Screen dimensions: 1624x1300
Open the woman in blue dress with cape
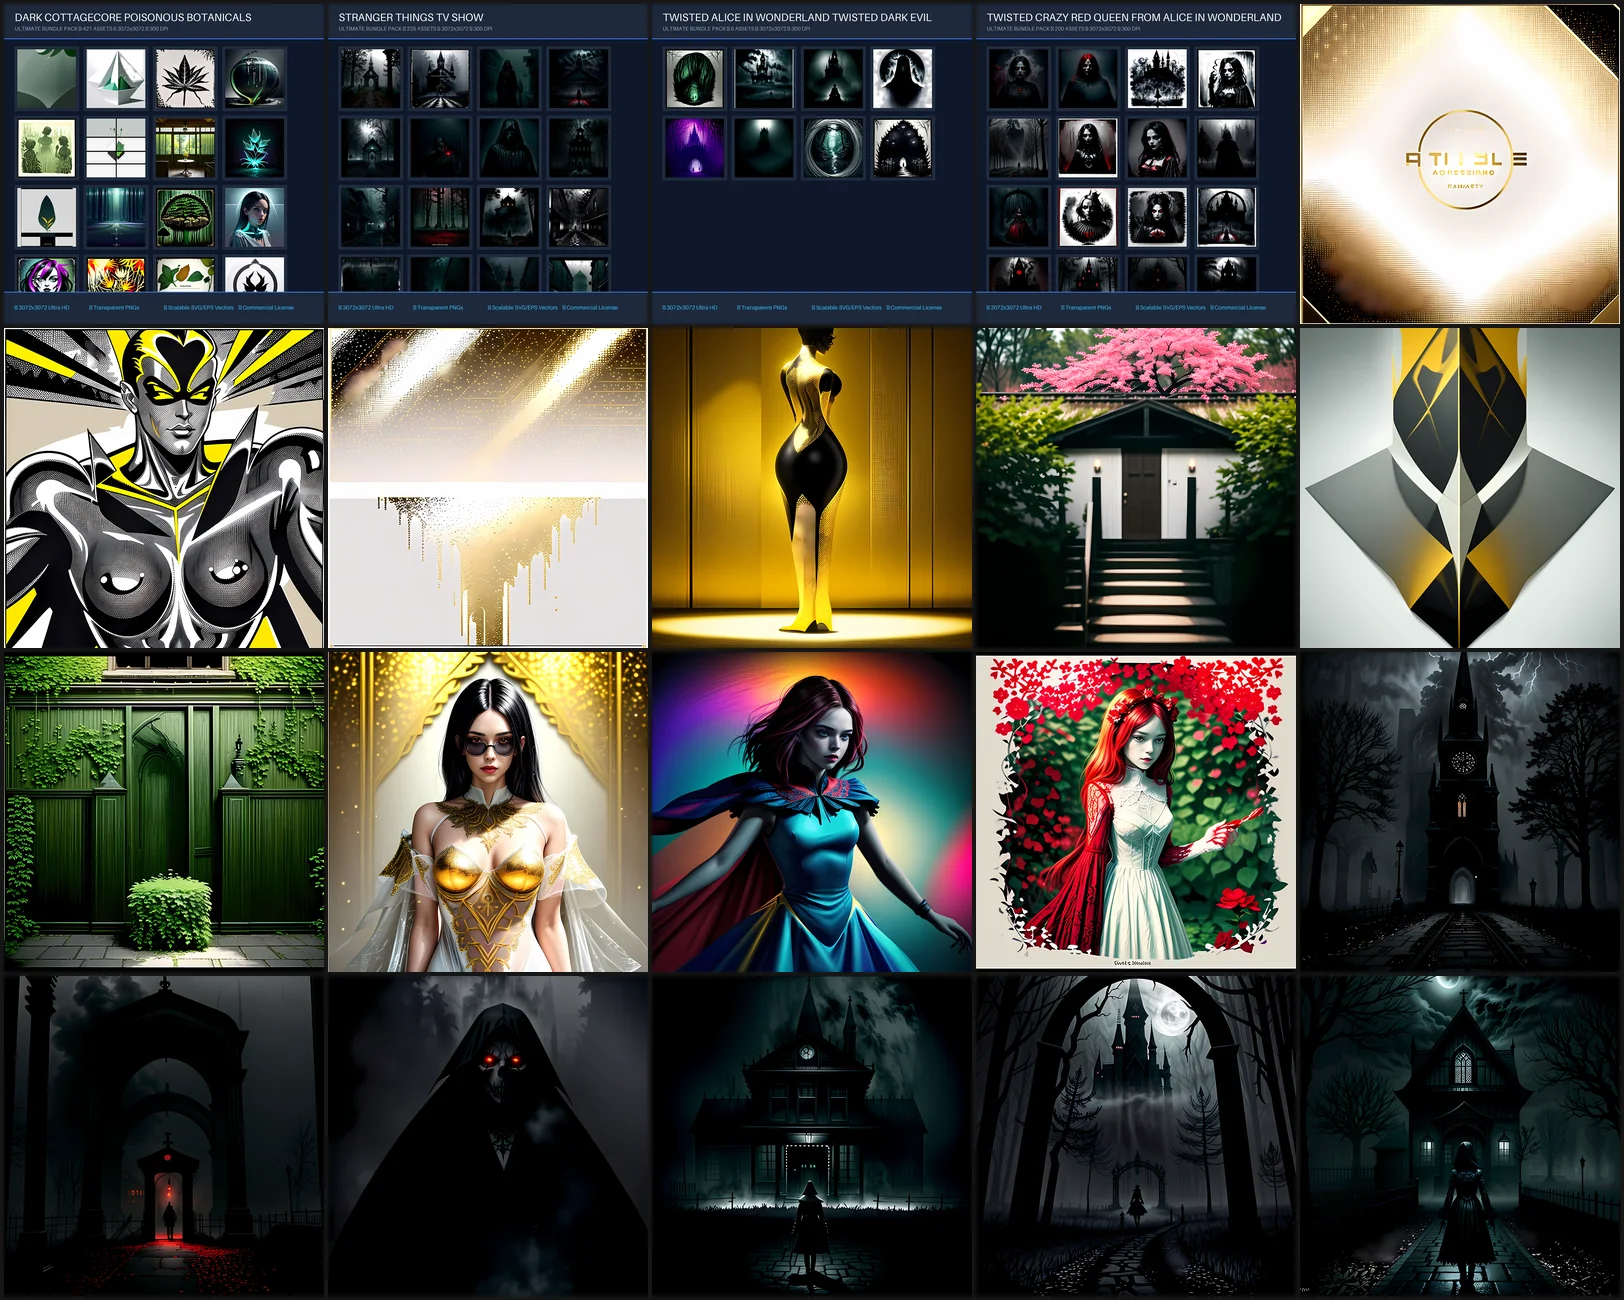812,812
